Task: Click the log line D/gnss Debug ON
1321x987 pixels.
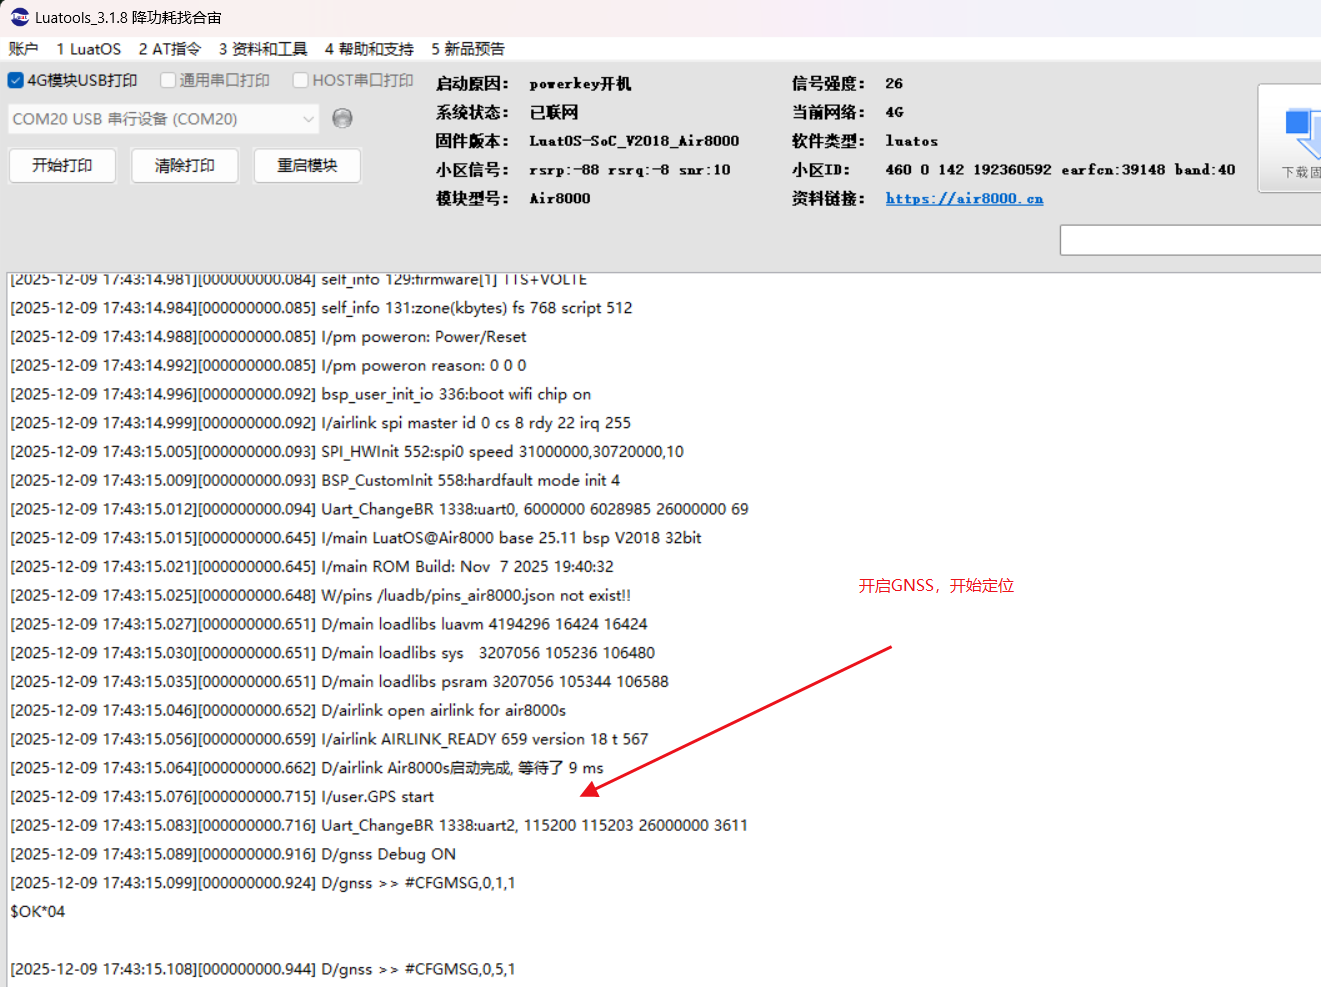Action: pyautogui.click(x=233, y=854)
